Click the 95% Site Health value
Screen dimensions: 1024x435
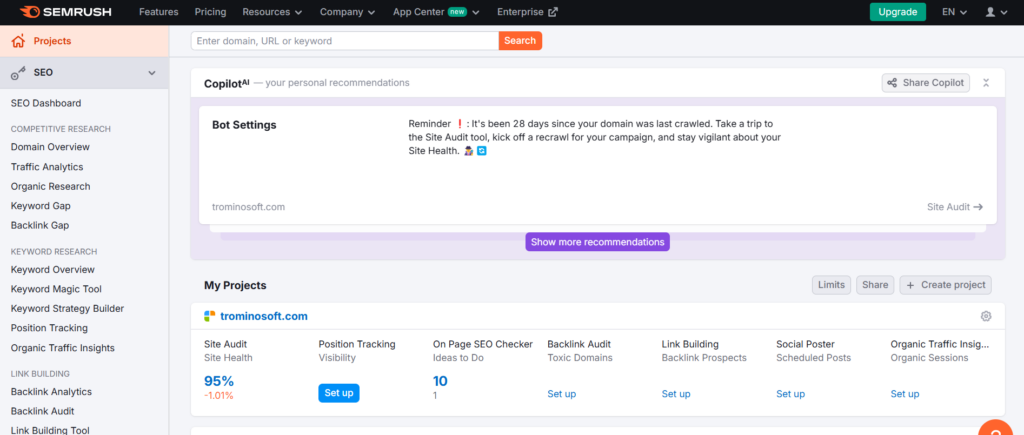(x=219, y=381)
